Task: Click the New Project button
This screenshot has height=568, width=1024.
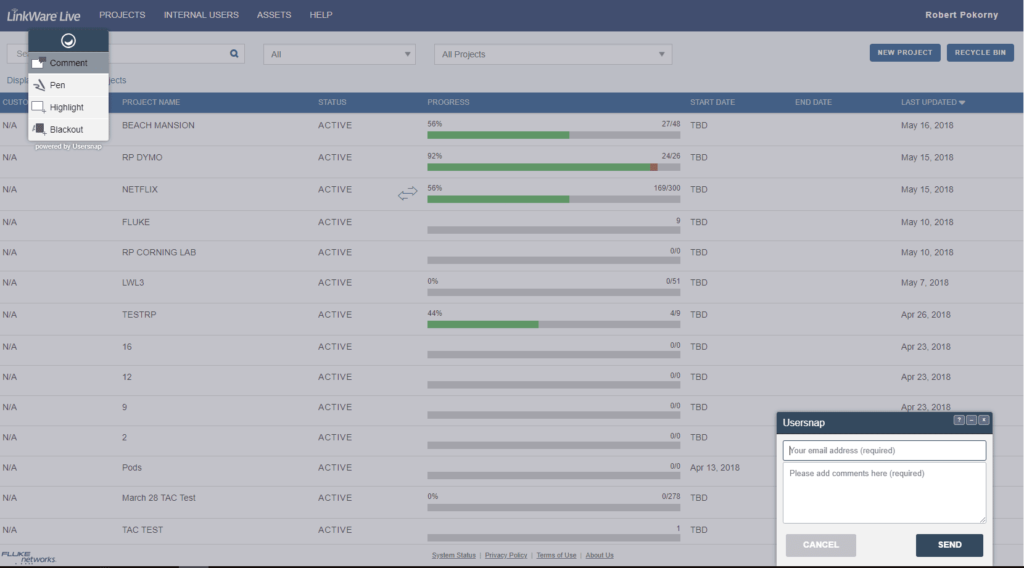Action: click(x=905, y=53)
